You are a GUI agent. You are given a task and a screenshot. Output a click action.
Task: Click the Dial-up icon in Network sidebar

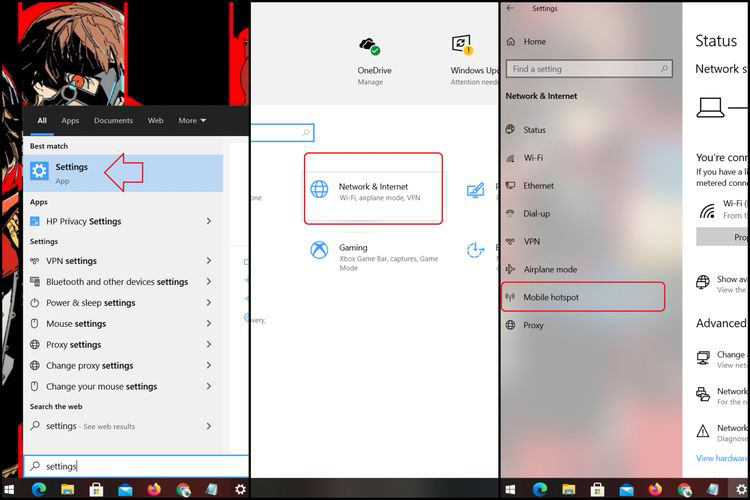click(510, 213)
